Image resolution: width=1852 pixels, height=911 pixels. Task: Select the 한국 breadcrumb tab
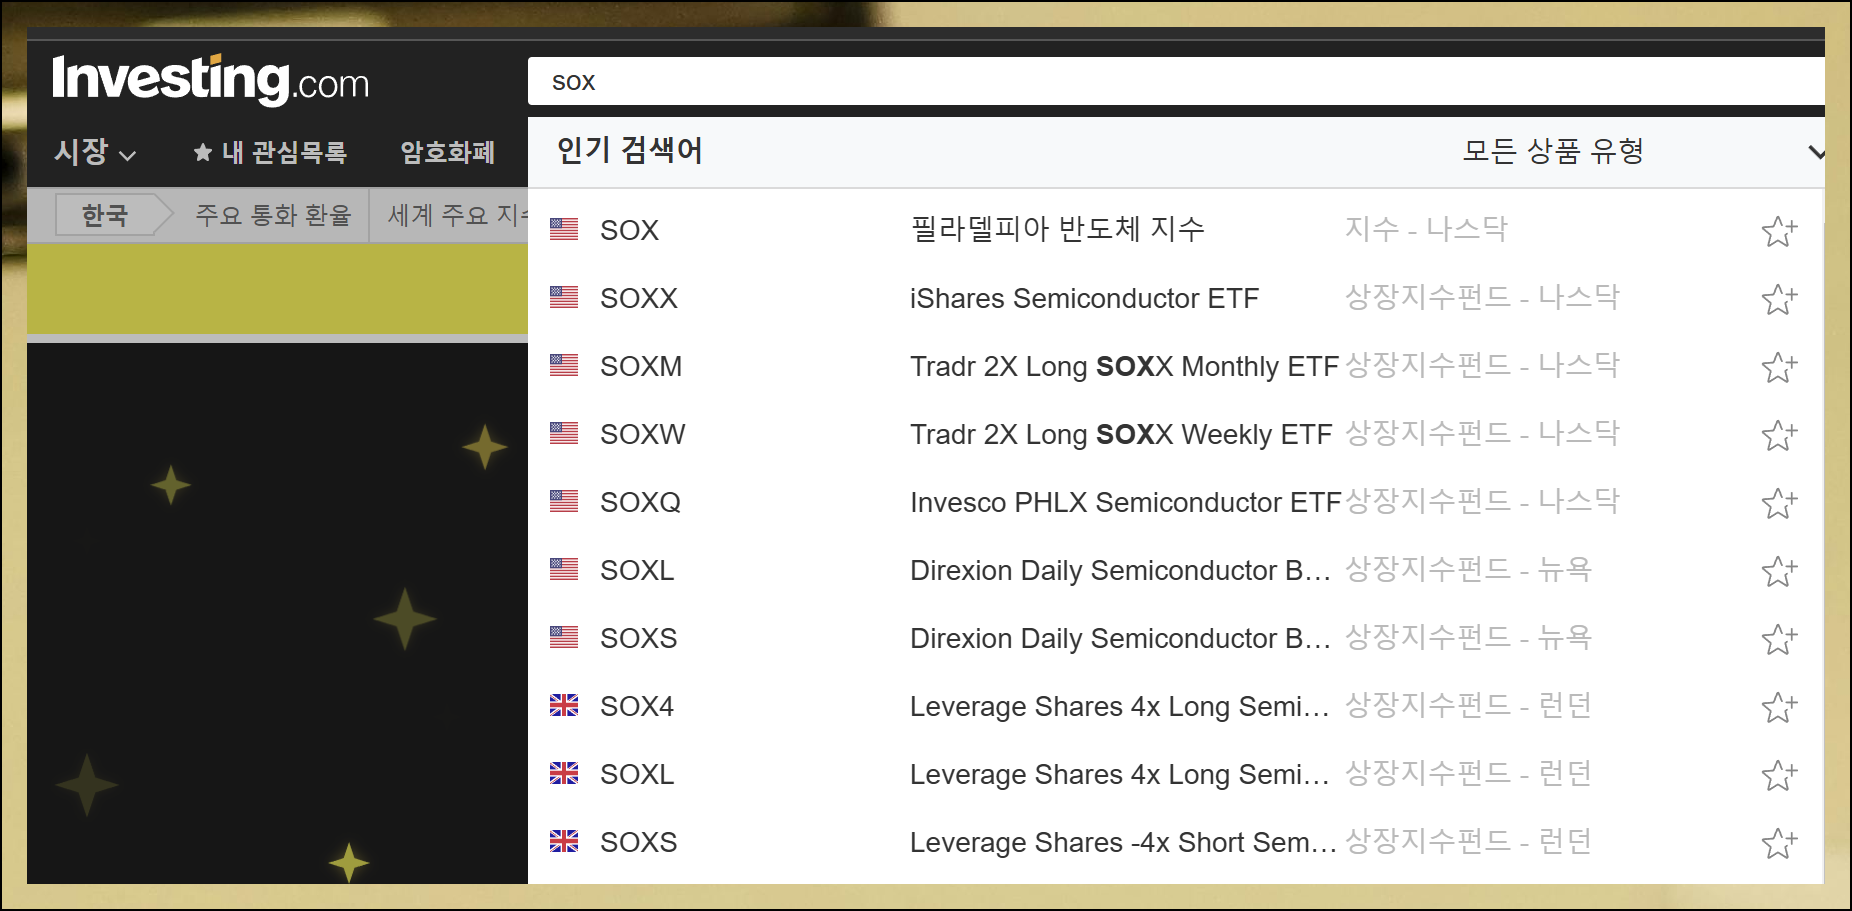click(105, 215)
